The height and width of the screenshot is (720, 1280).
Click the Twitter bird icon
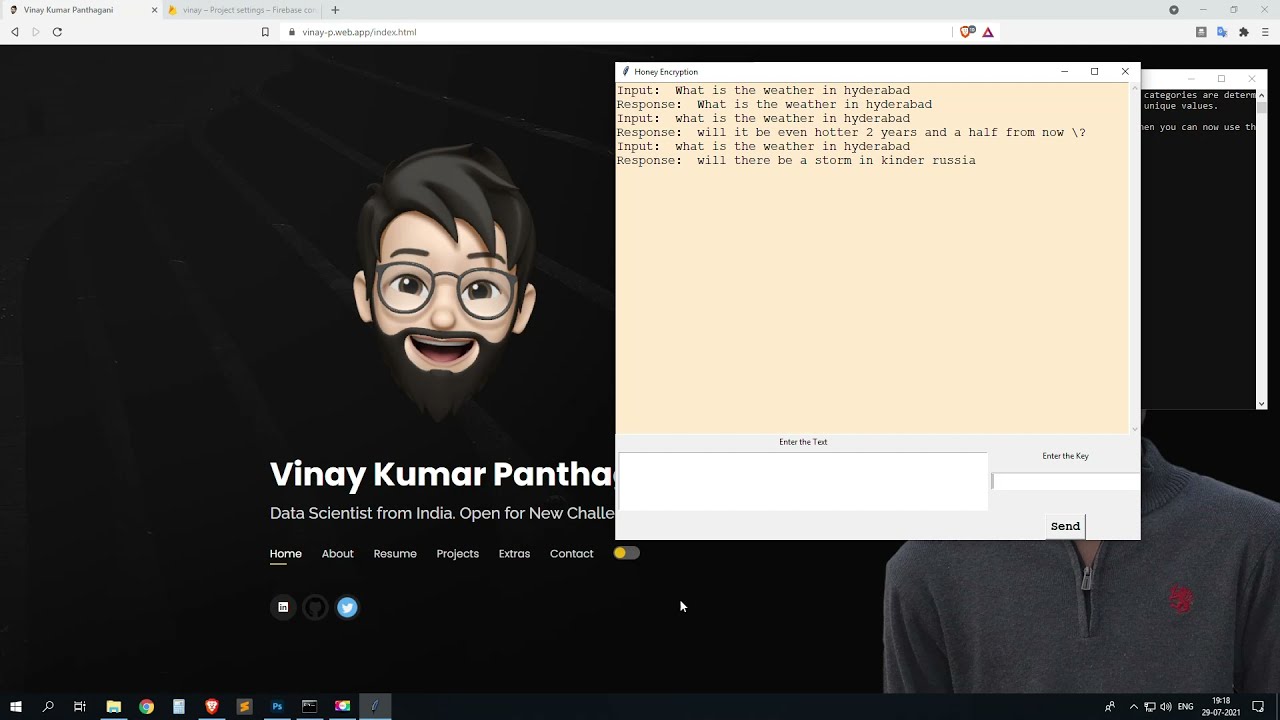pyautogui.click(x=347, y=607)
